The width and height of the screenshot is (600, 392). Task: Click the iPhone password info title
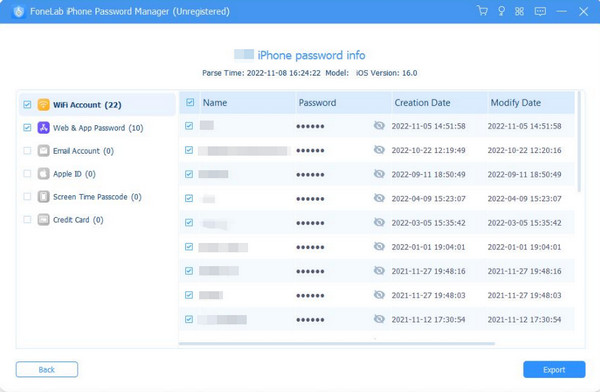coord(311,55)
